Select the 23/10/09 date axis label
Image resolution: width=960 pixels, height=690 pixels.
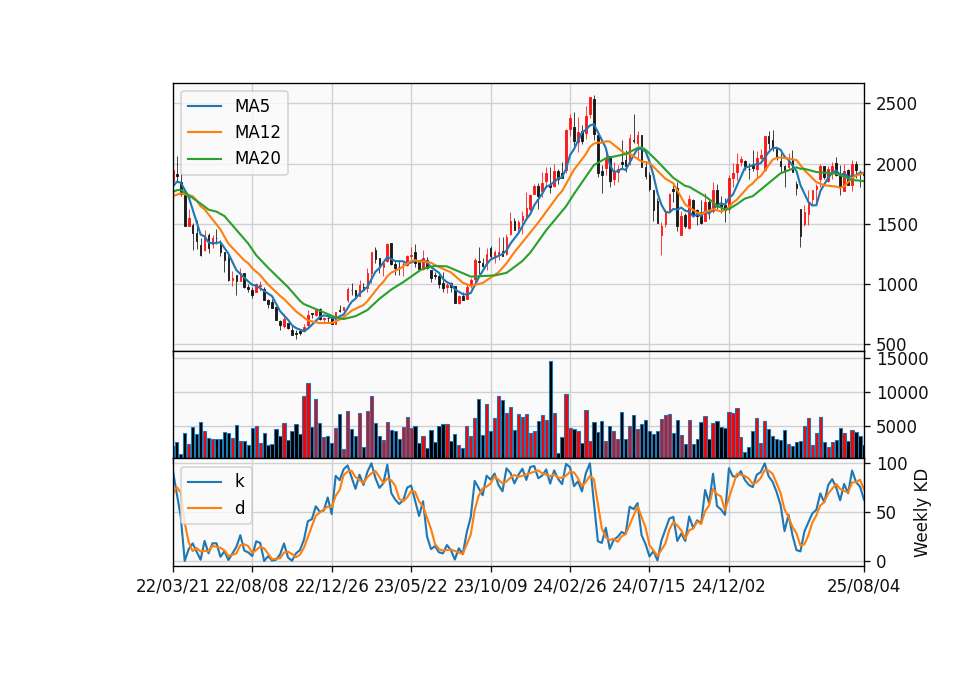click(x=490, y=586)
